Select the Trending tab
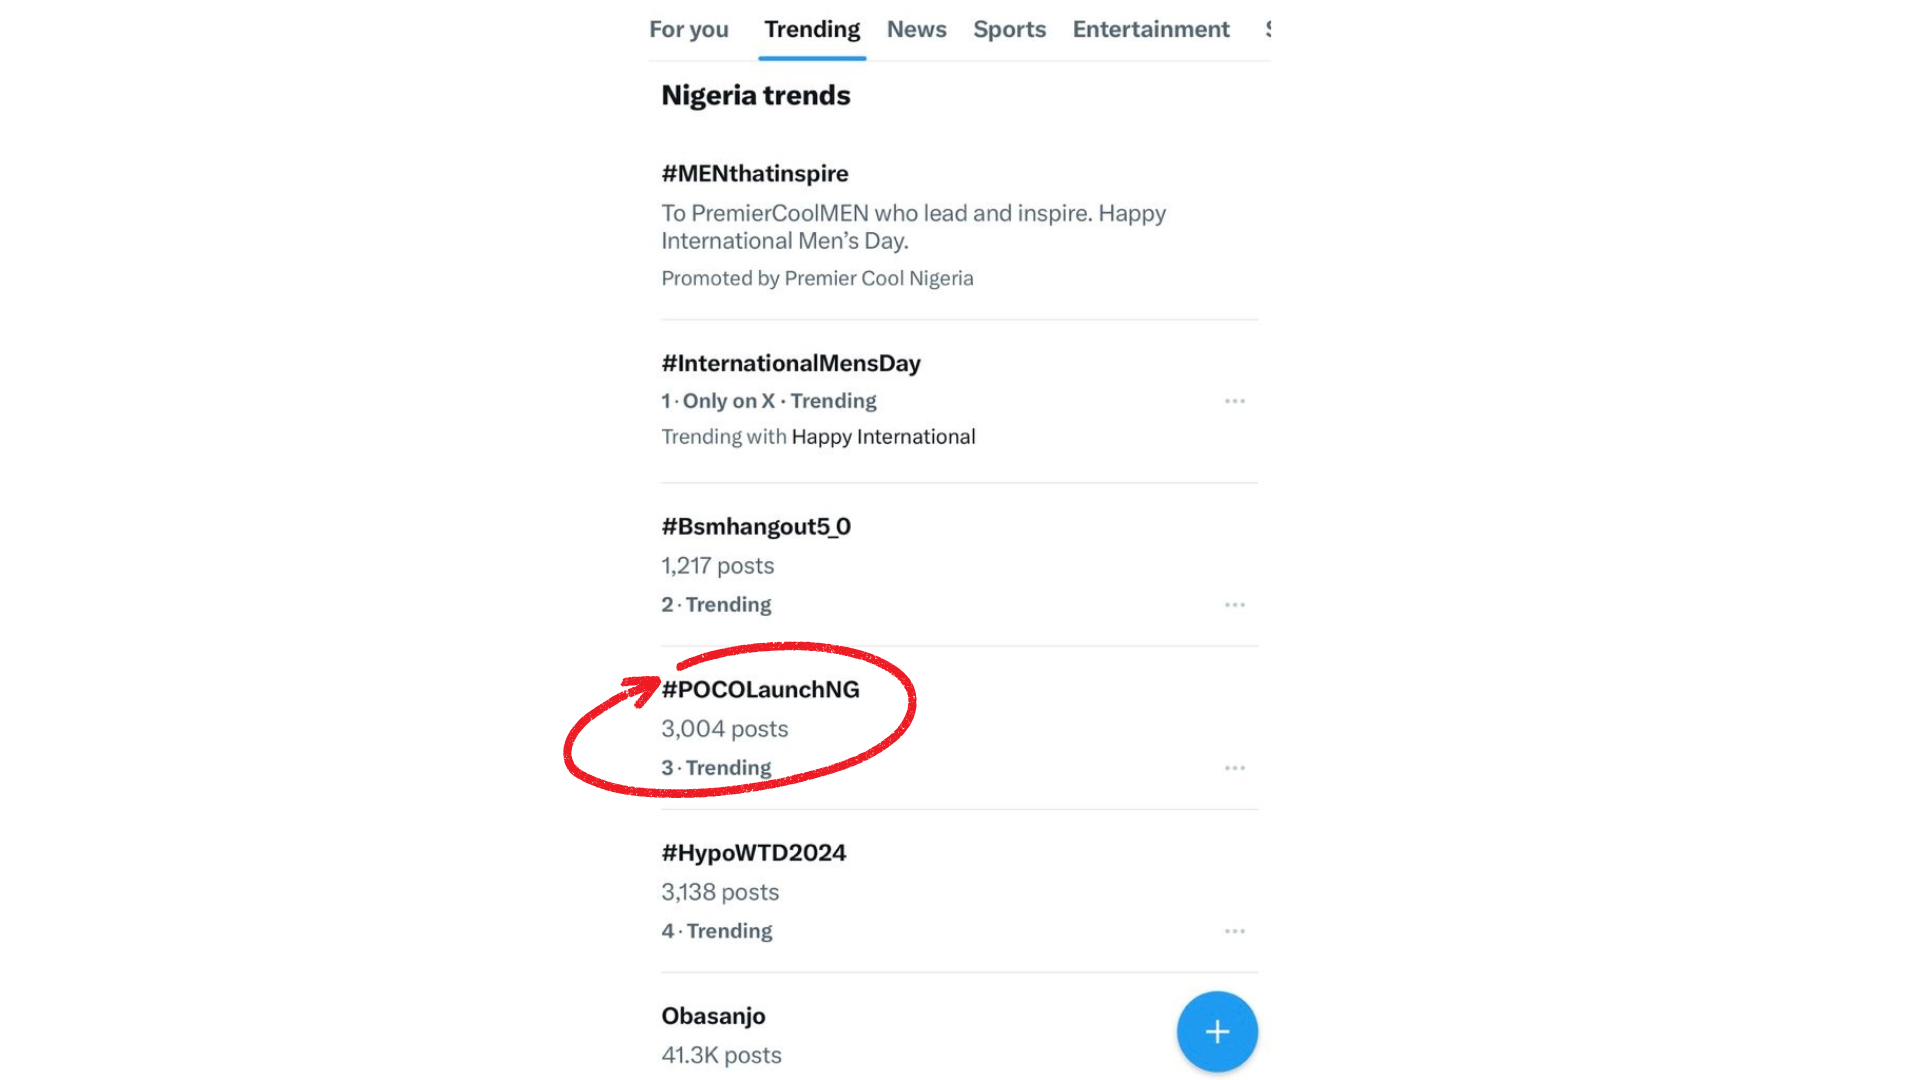 (812, 30)
